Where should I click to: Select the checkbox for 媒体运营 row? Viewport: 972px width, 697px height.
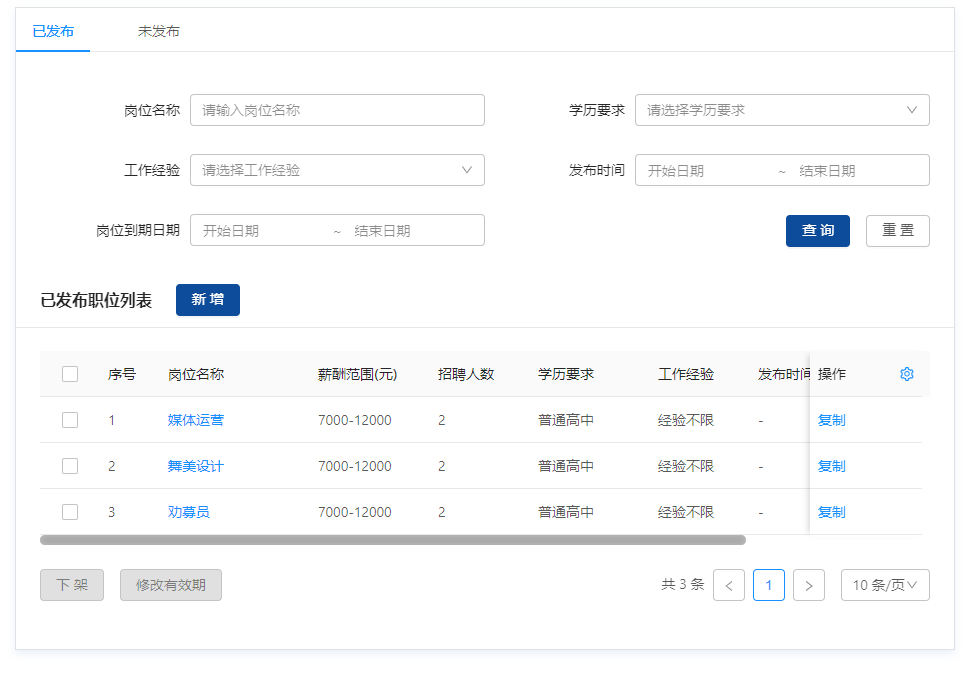click(70, 420)
